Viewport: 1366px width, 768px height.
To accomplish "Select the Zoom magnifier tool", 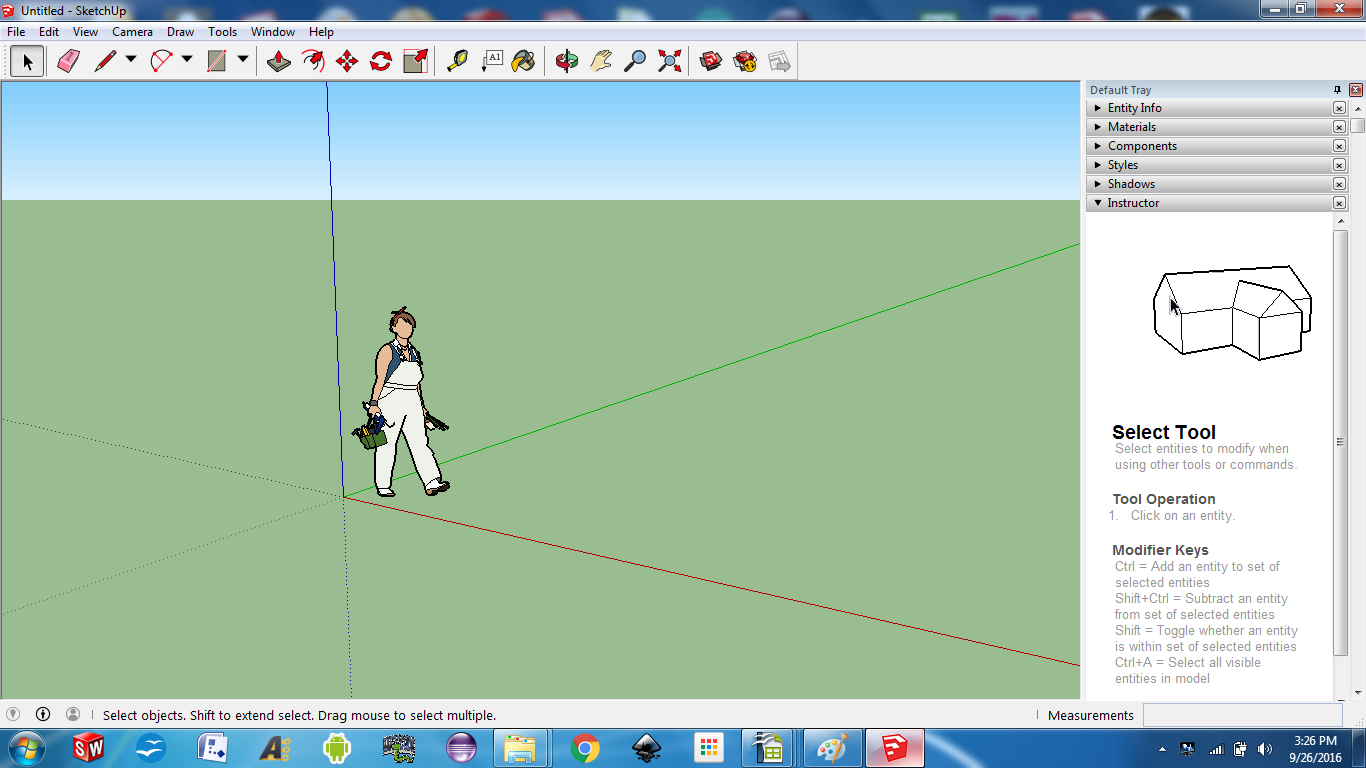I will [635, 62].
